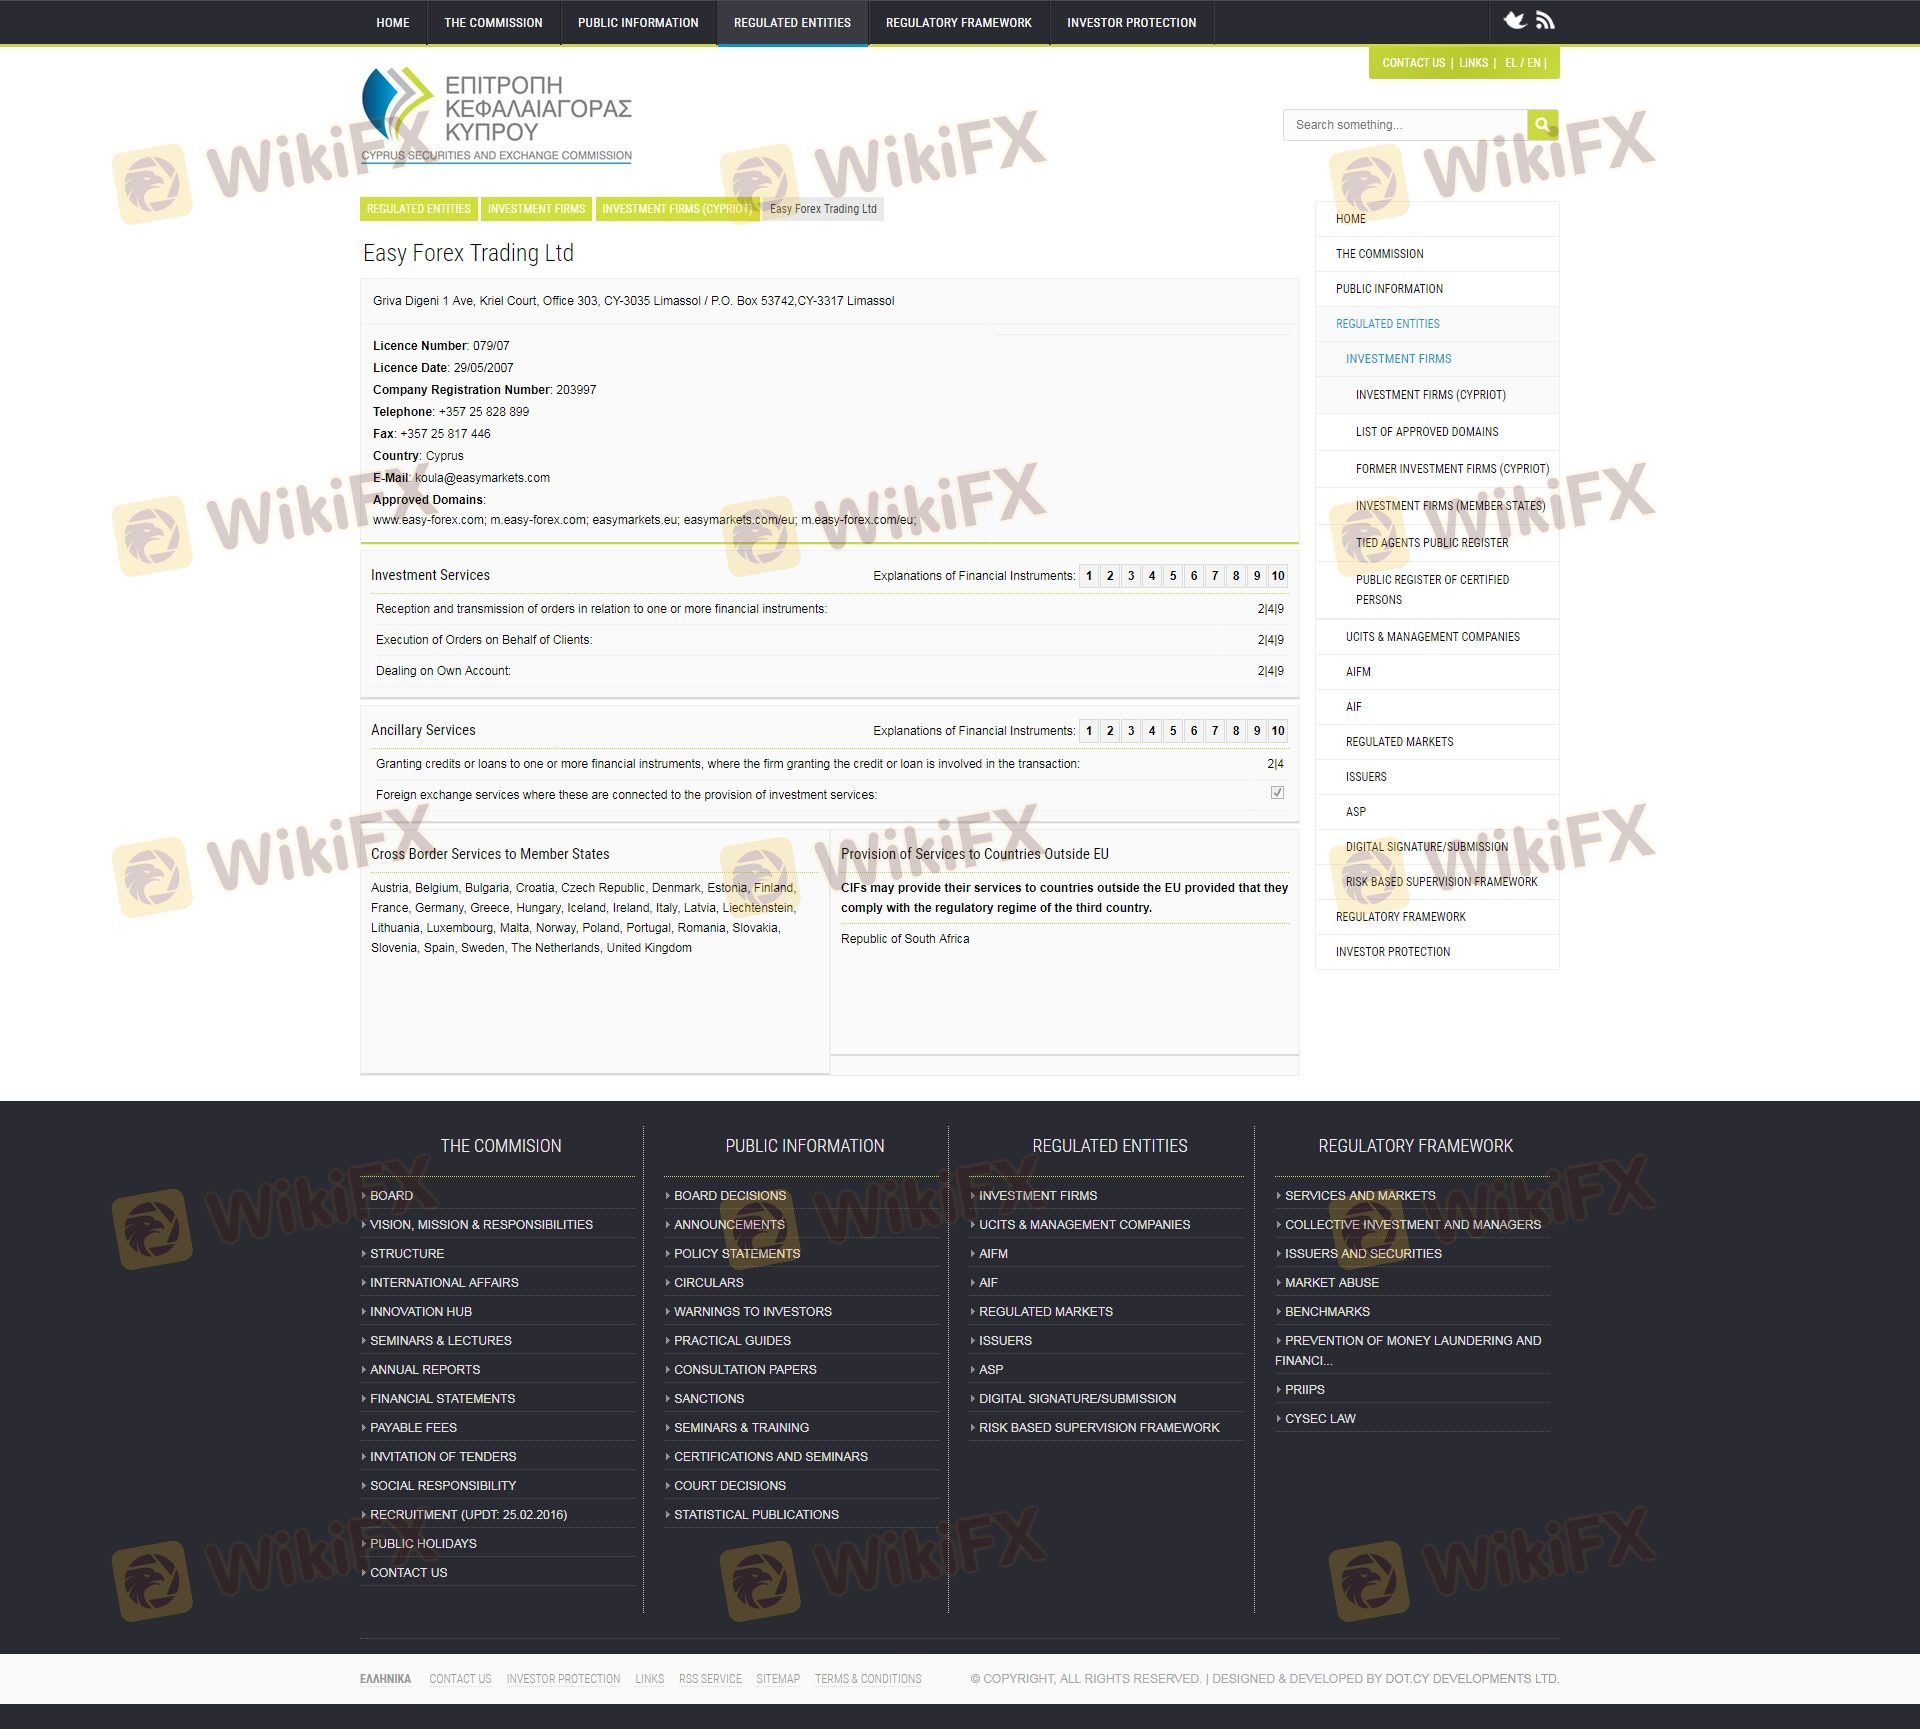This screenshot has width=1920, height=1729.
Task: Open UCITS & Management Companies sidebar item
Action: pyautogui.click(x=1432, y=637)
